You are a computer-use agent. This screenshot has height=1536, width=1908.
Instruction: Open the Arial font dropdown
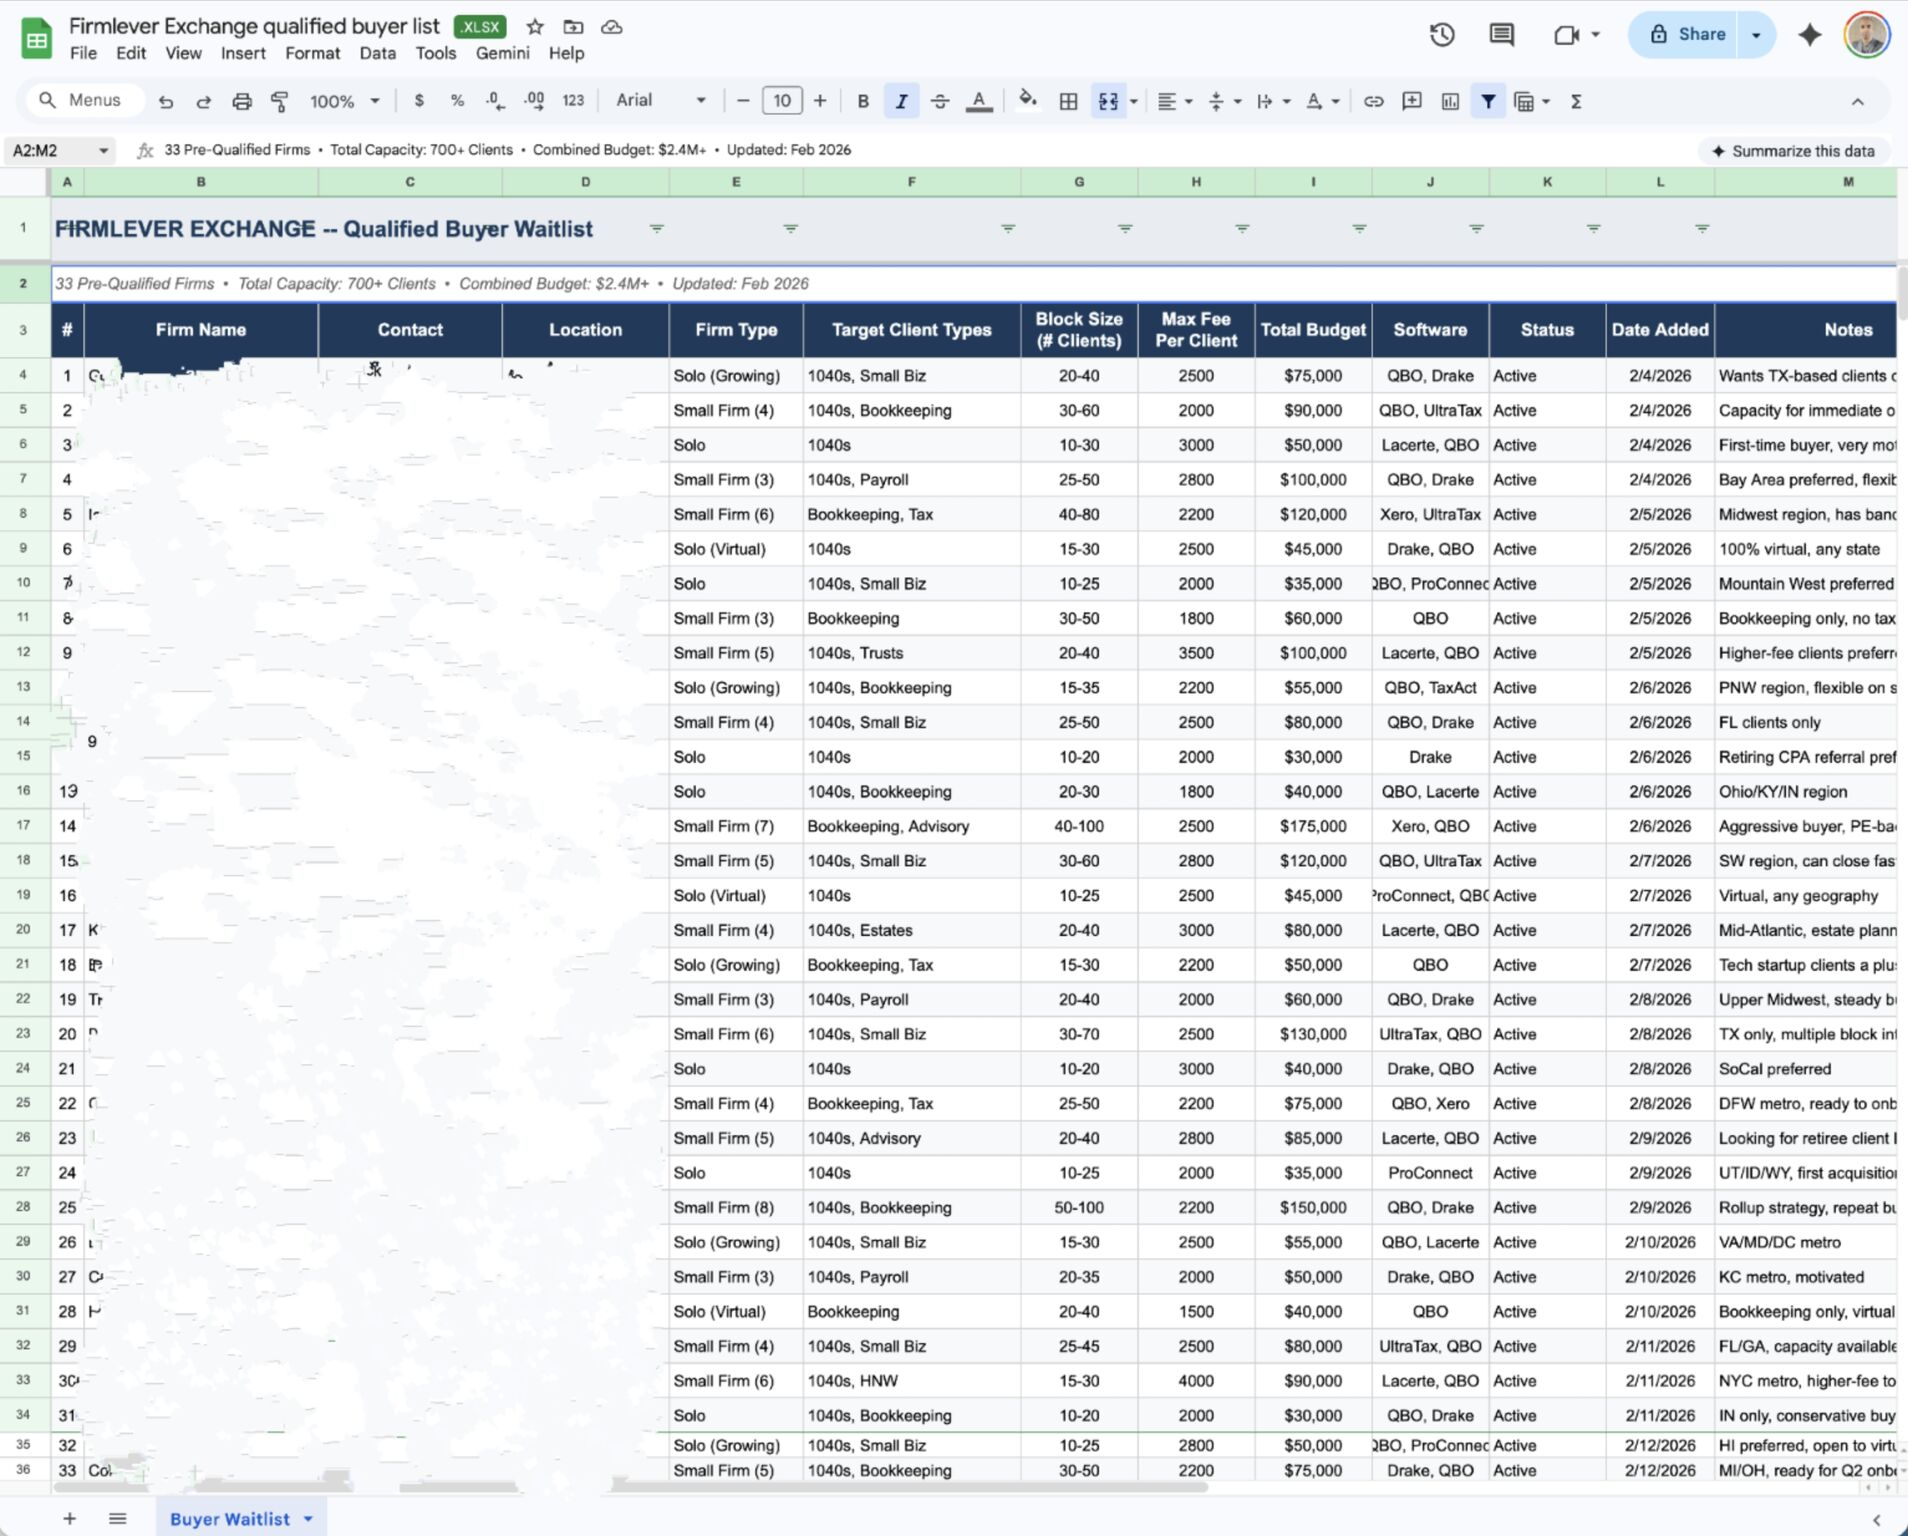point(660,101)
